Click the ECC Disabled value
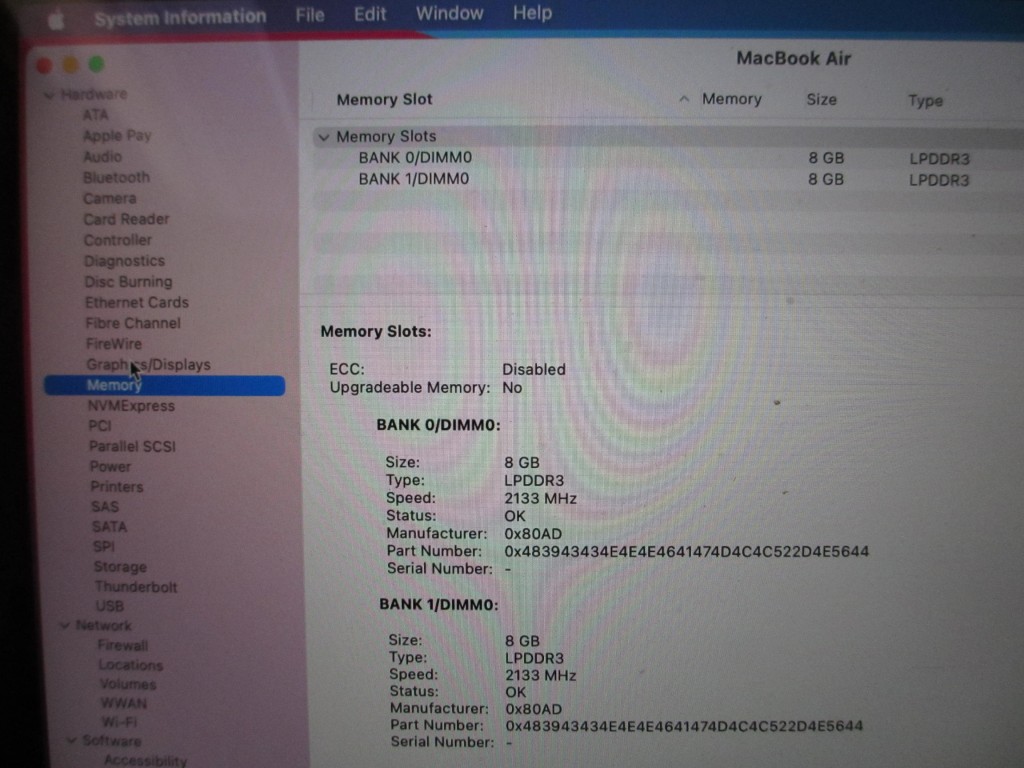 click(x=534, y=370)
